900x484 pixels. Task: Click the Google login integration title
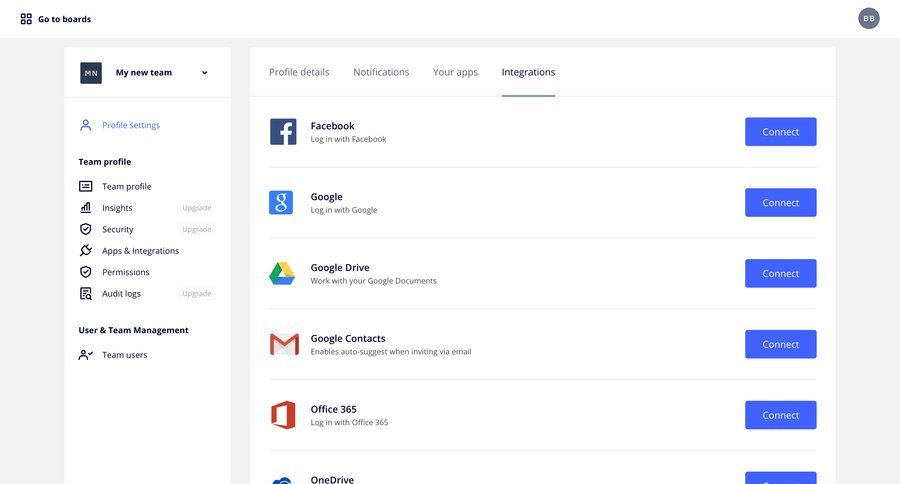pyautogui.click(x=327, y=196)
